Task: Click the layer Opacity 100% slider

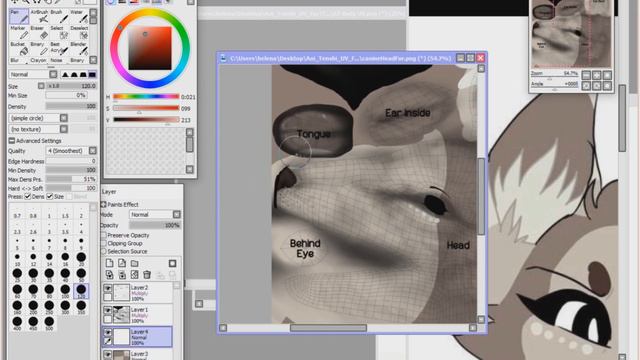Action: click(155, 225)
